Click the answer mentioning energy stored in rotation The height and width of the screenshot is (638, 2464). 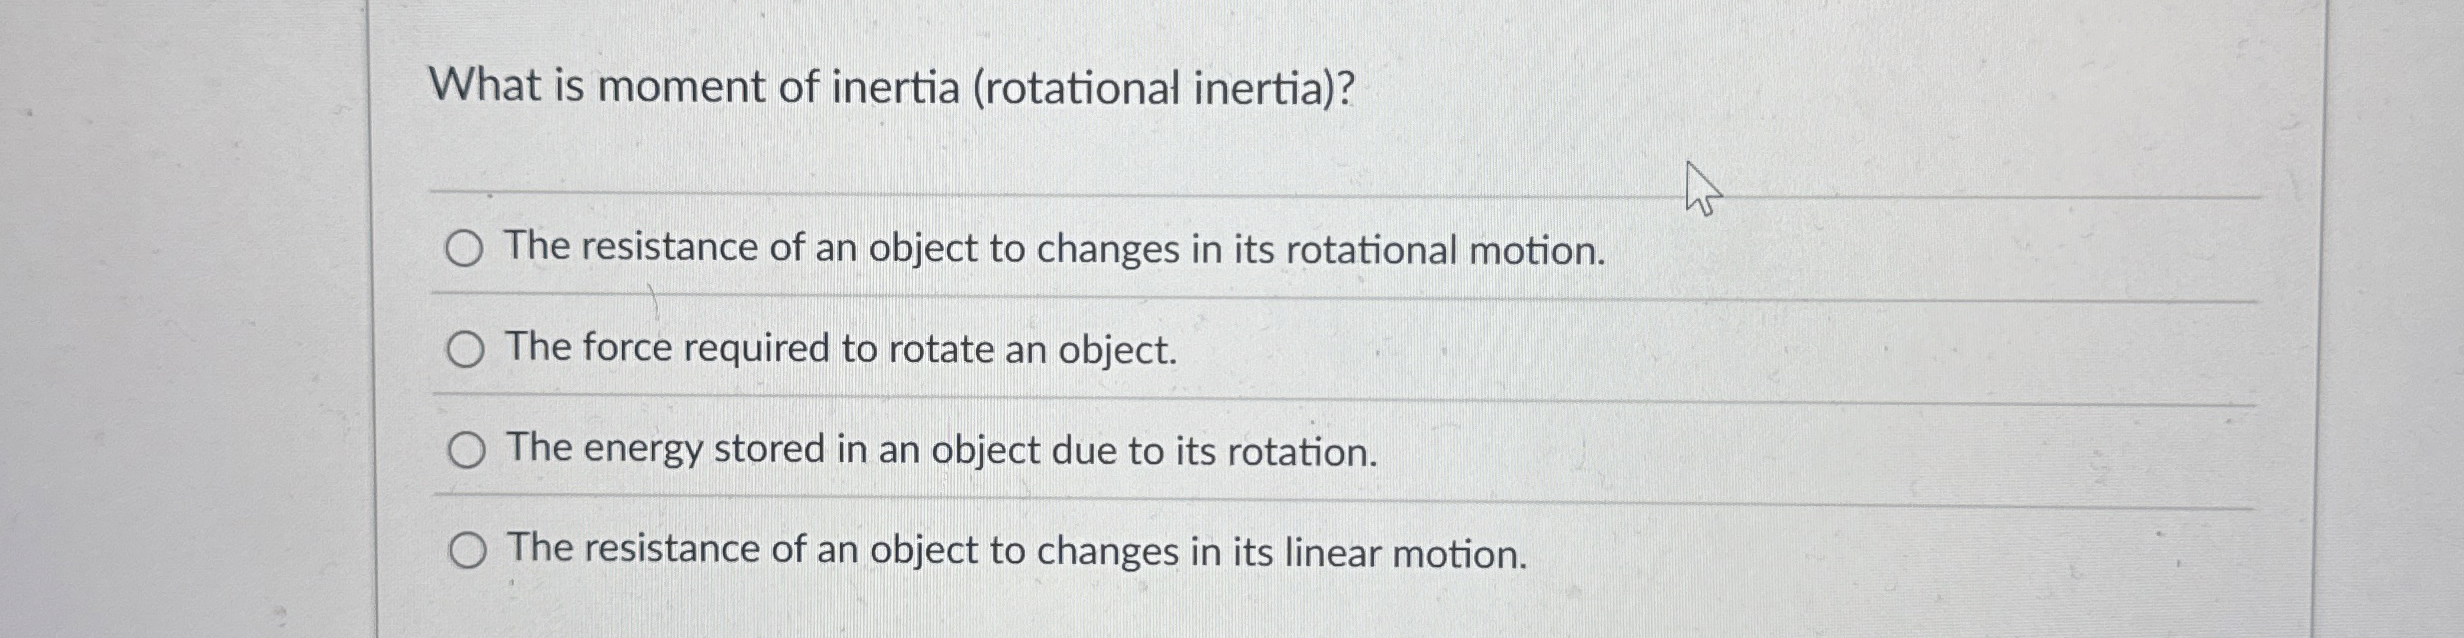(x=940, y=451)
